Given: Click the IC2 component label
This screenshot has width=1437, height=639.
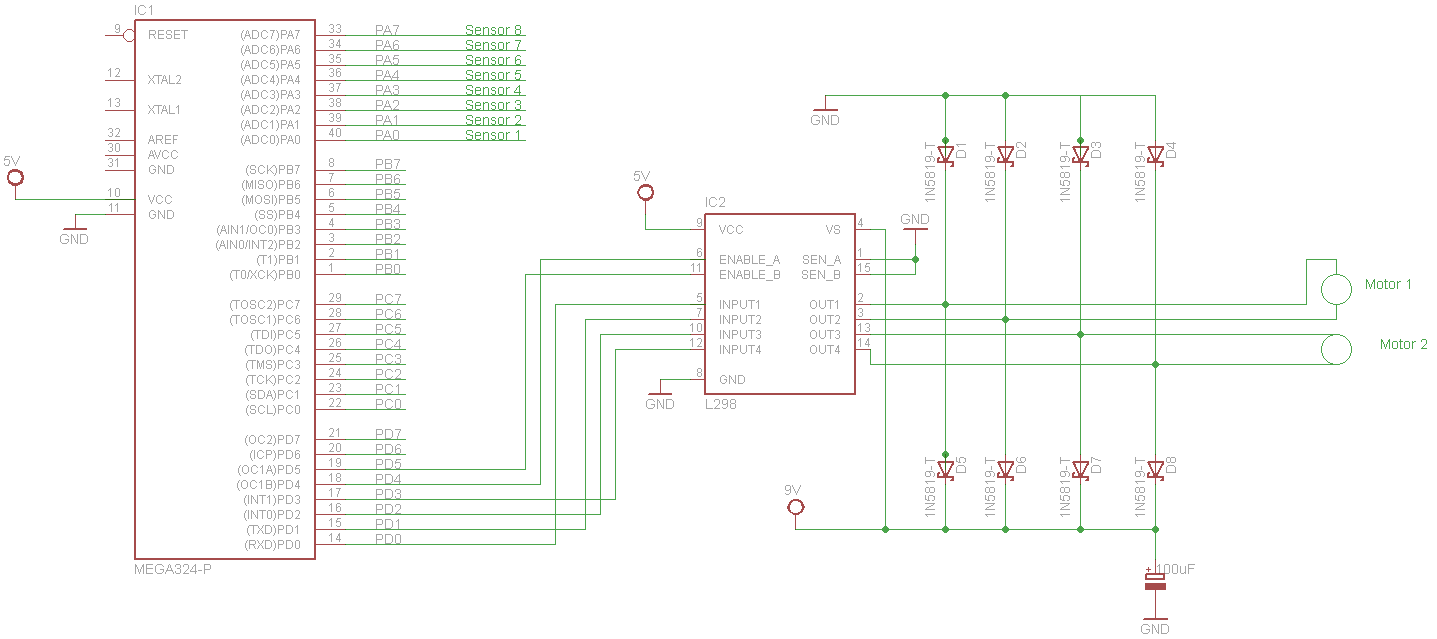Looking at the screenshot, I should point(716,203).
